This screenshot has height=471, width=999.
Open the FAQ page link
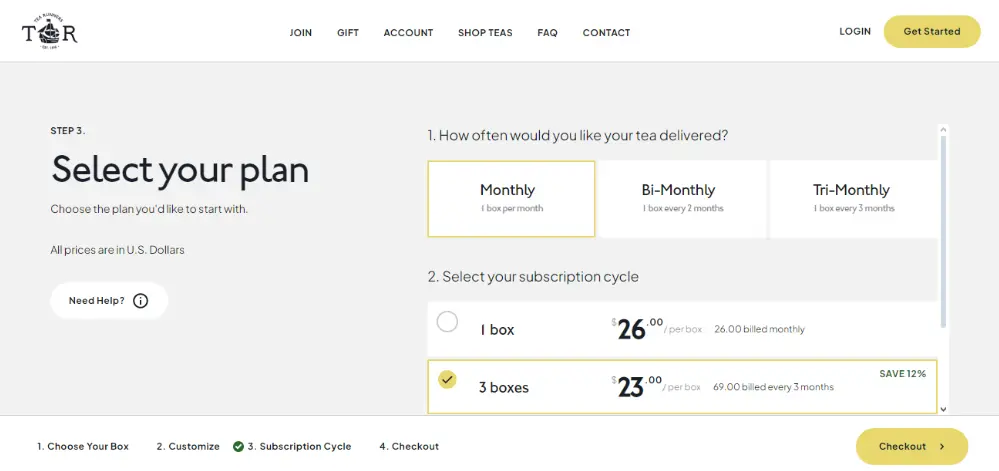pyautogui.click(x=547, y=33)
